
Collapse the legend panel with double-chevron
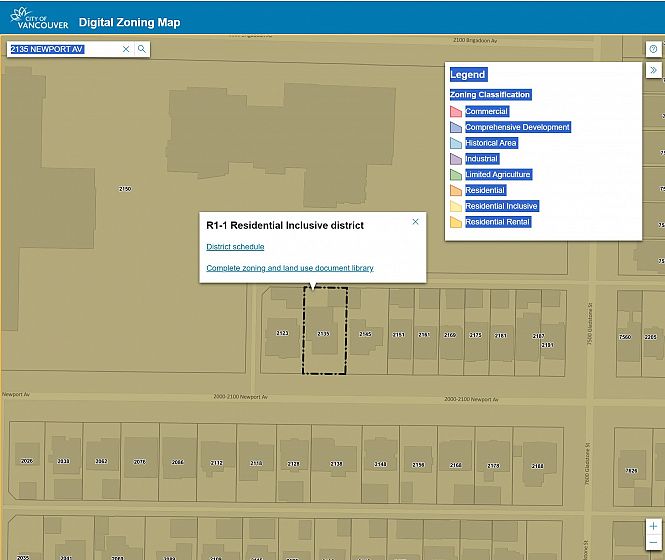pos(653,70)
